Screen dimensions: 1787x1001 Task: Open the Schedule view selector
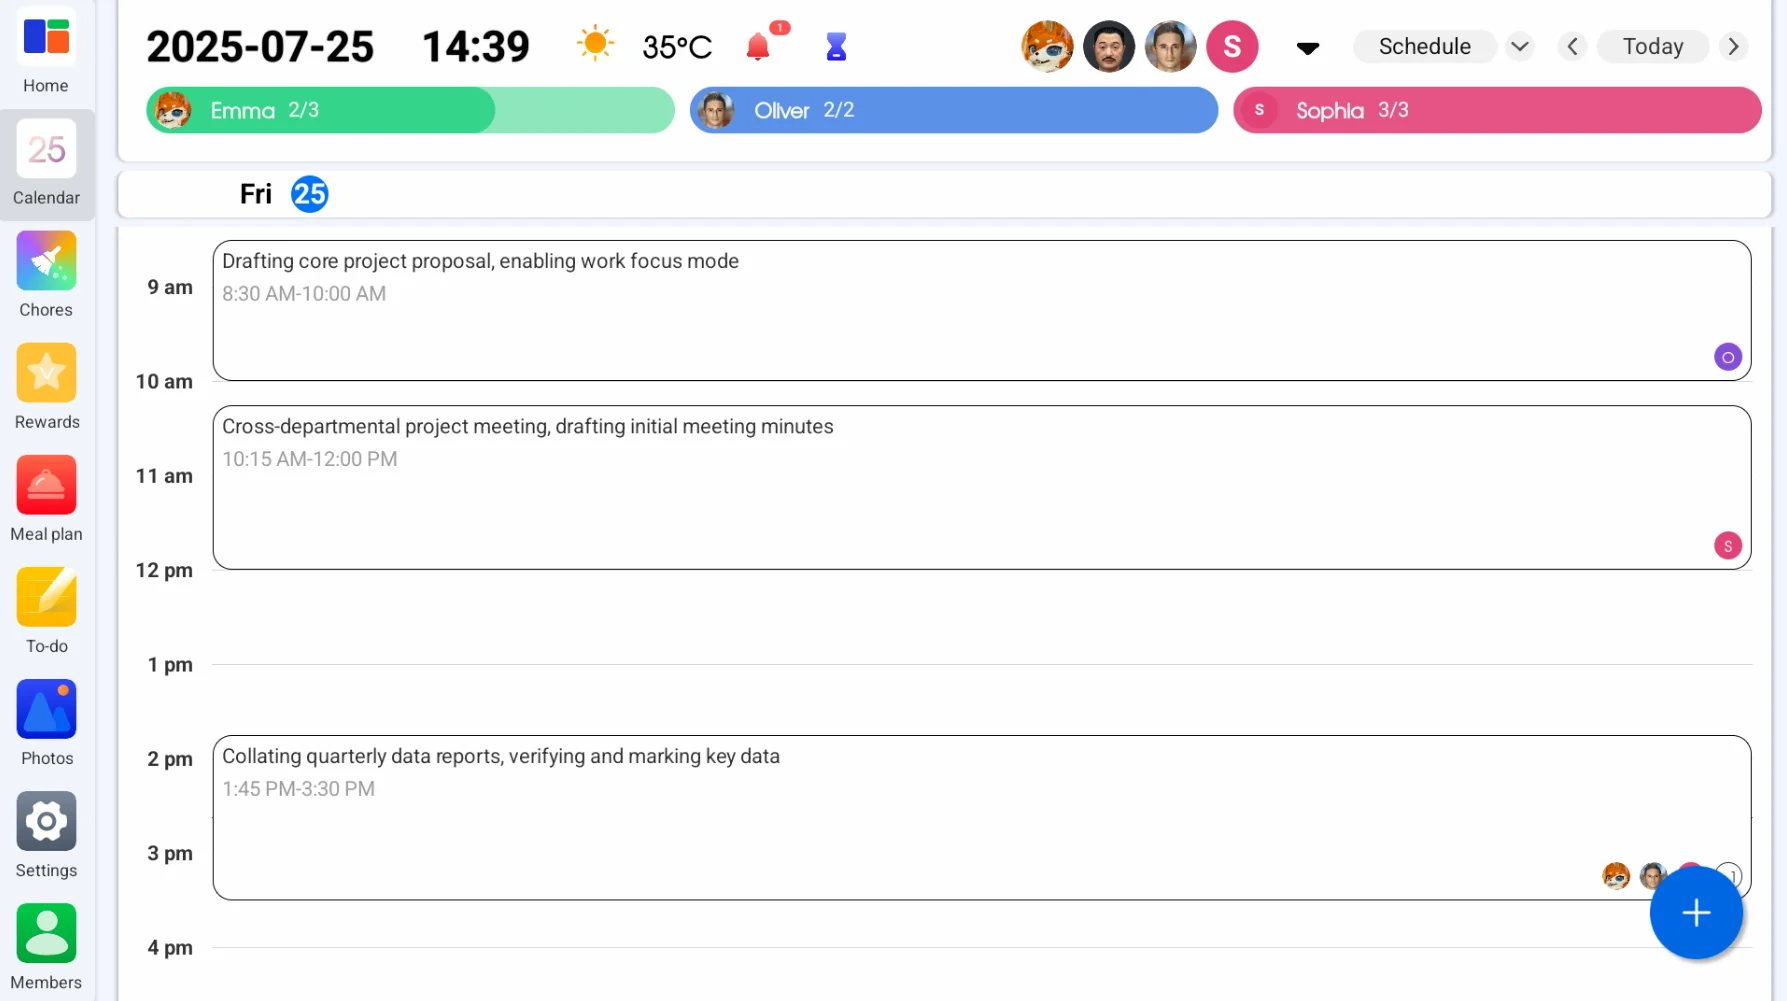(x=1424, y=46)
